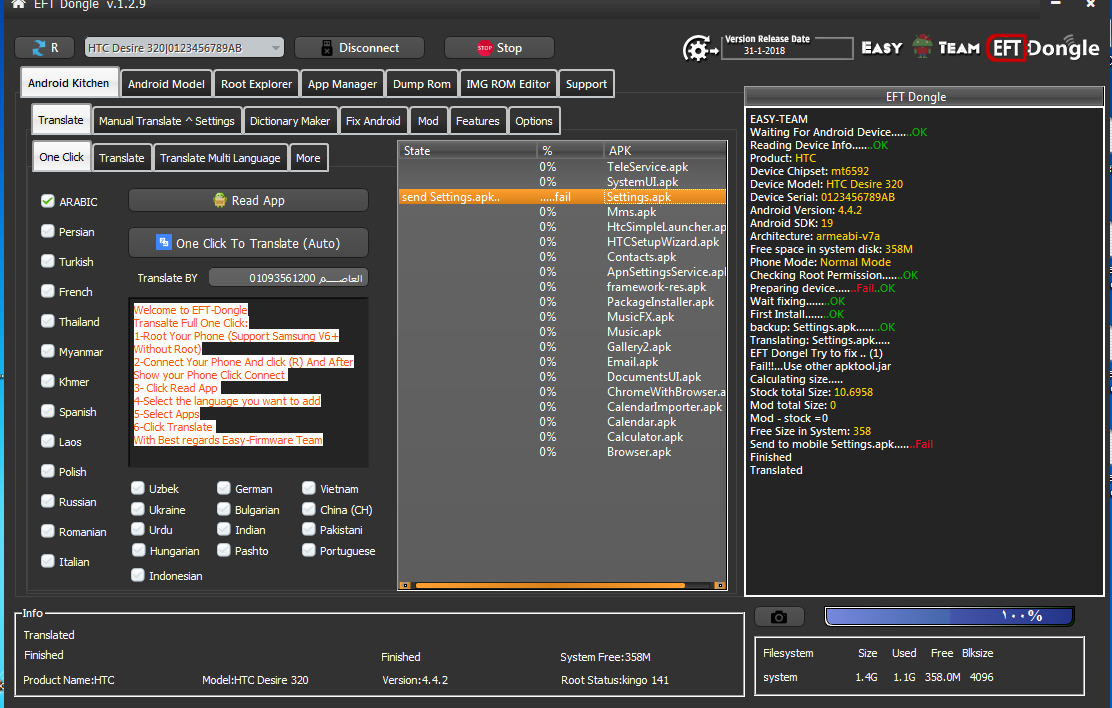Select the Settings.apk row
1112x708 pixels.
click(562, 197)
